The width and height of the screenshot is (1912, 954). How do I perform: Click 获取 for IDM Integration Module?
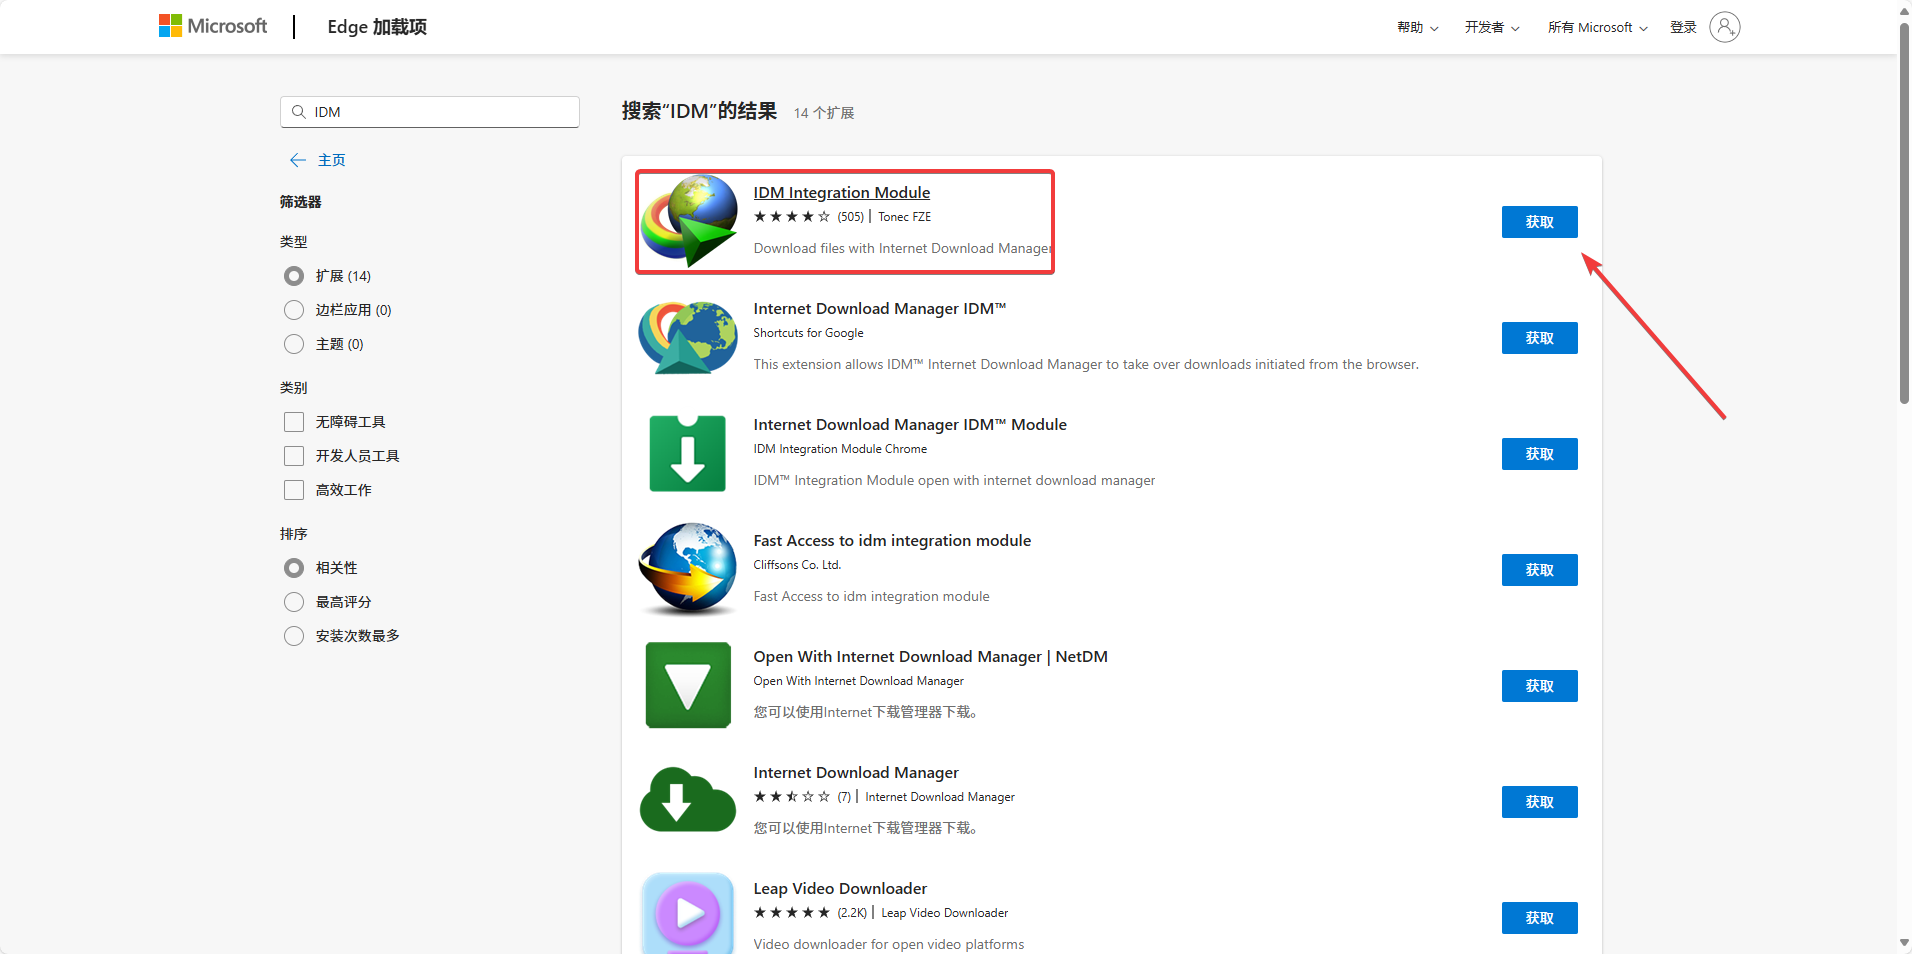(1539, 222)
